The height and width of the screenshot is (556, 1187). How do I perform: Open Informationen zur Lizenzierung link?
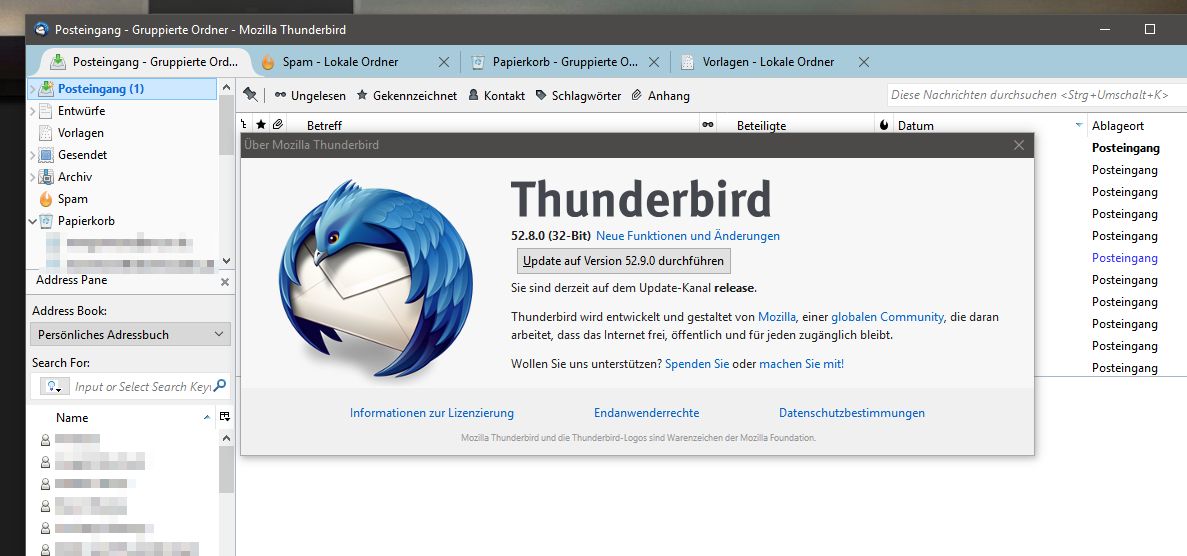(431, 413)
